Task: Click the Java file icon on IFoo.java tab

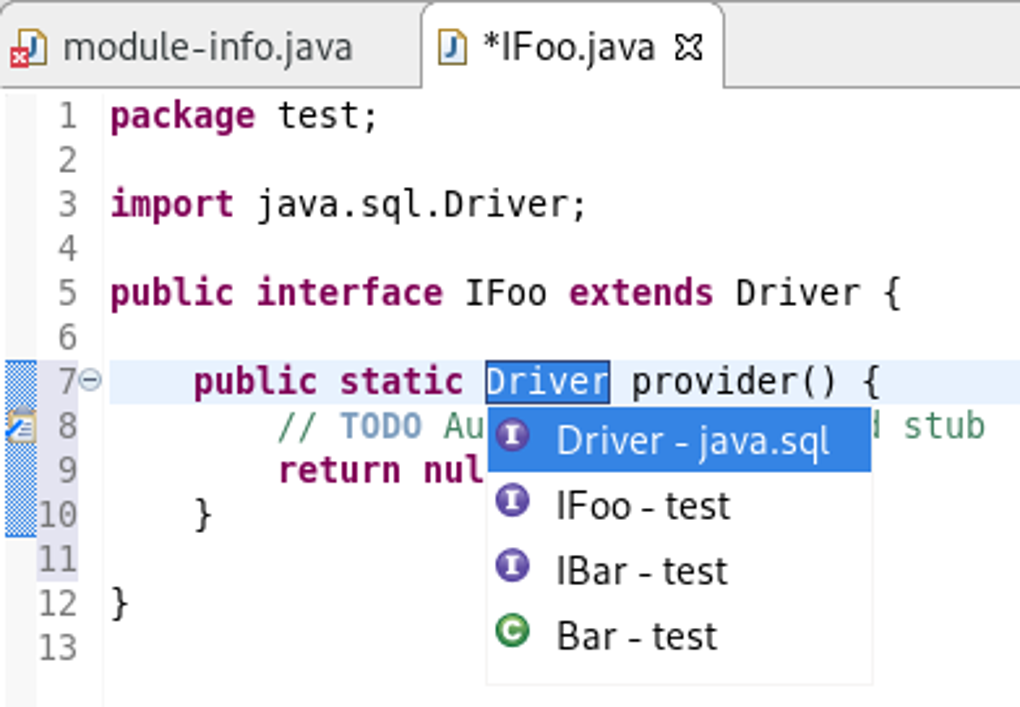Action: (453, 47)
